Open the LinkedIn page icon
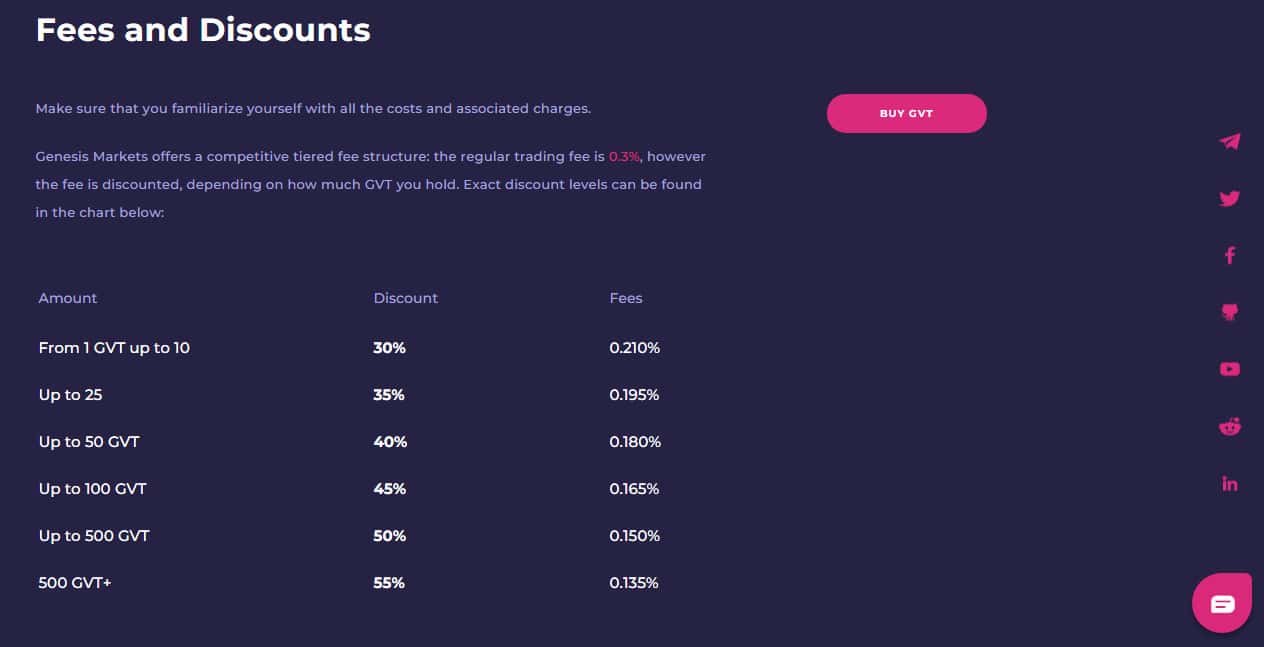Image resolution: width=1264 pixels, height=647 pixels. tap(1230, 484)
